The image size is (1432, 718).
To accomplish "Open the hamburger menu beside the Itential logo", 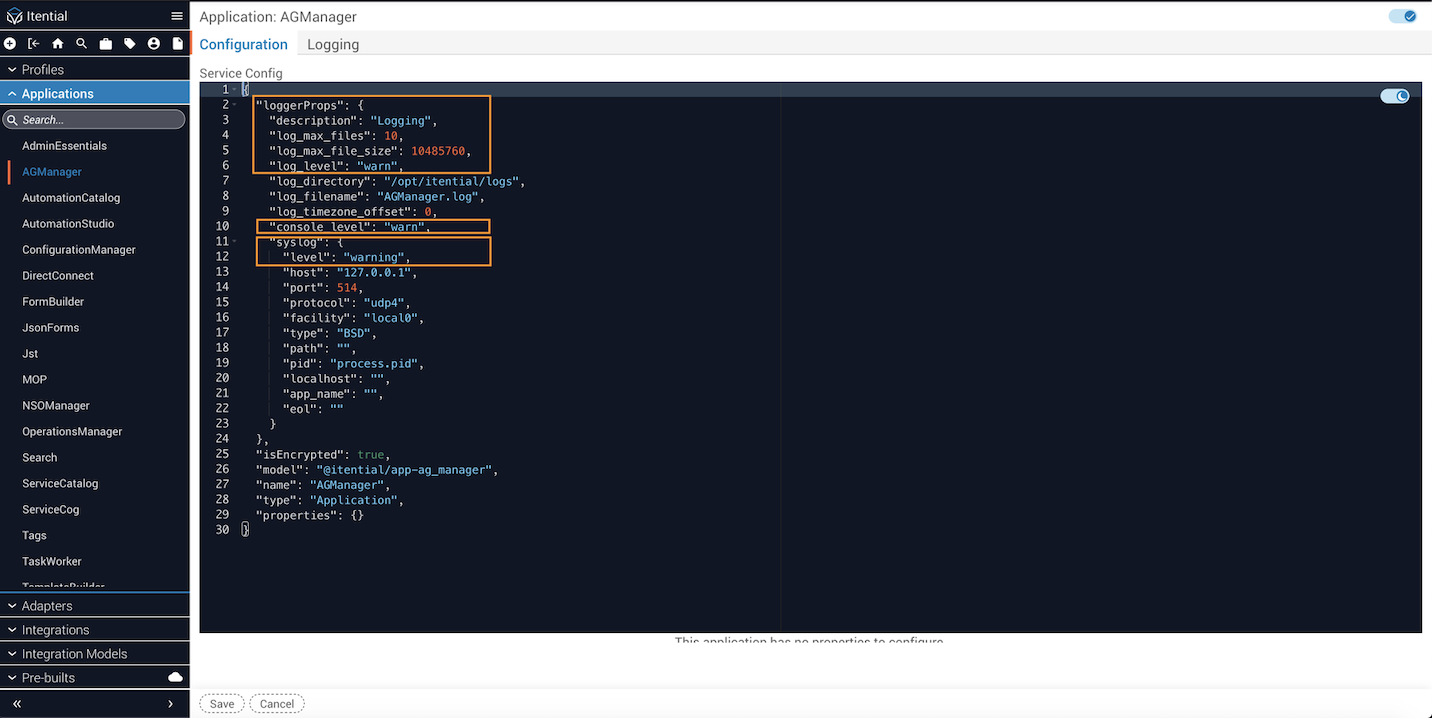I will pyautogui.click(x=177, y=16).
